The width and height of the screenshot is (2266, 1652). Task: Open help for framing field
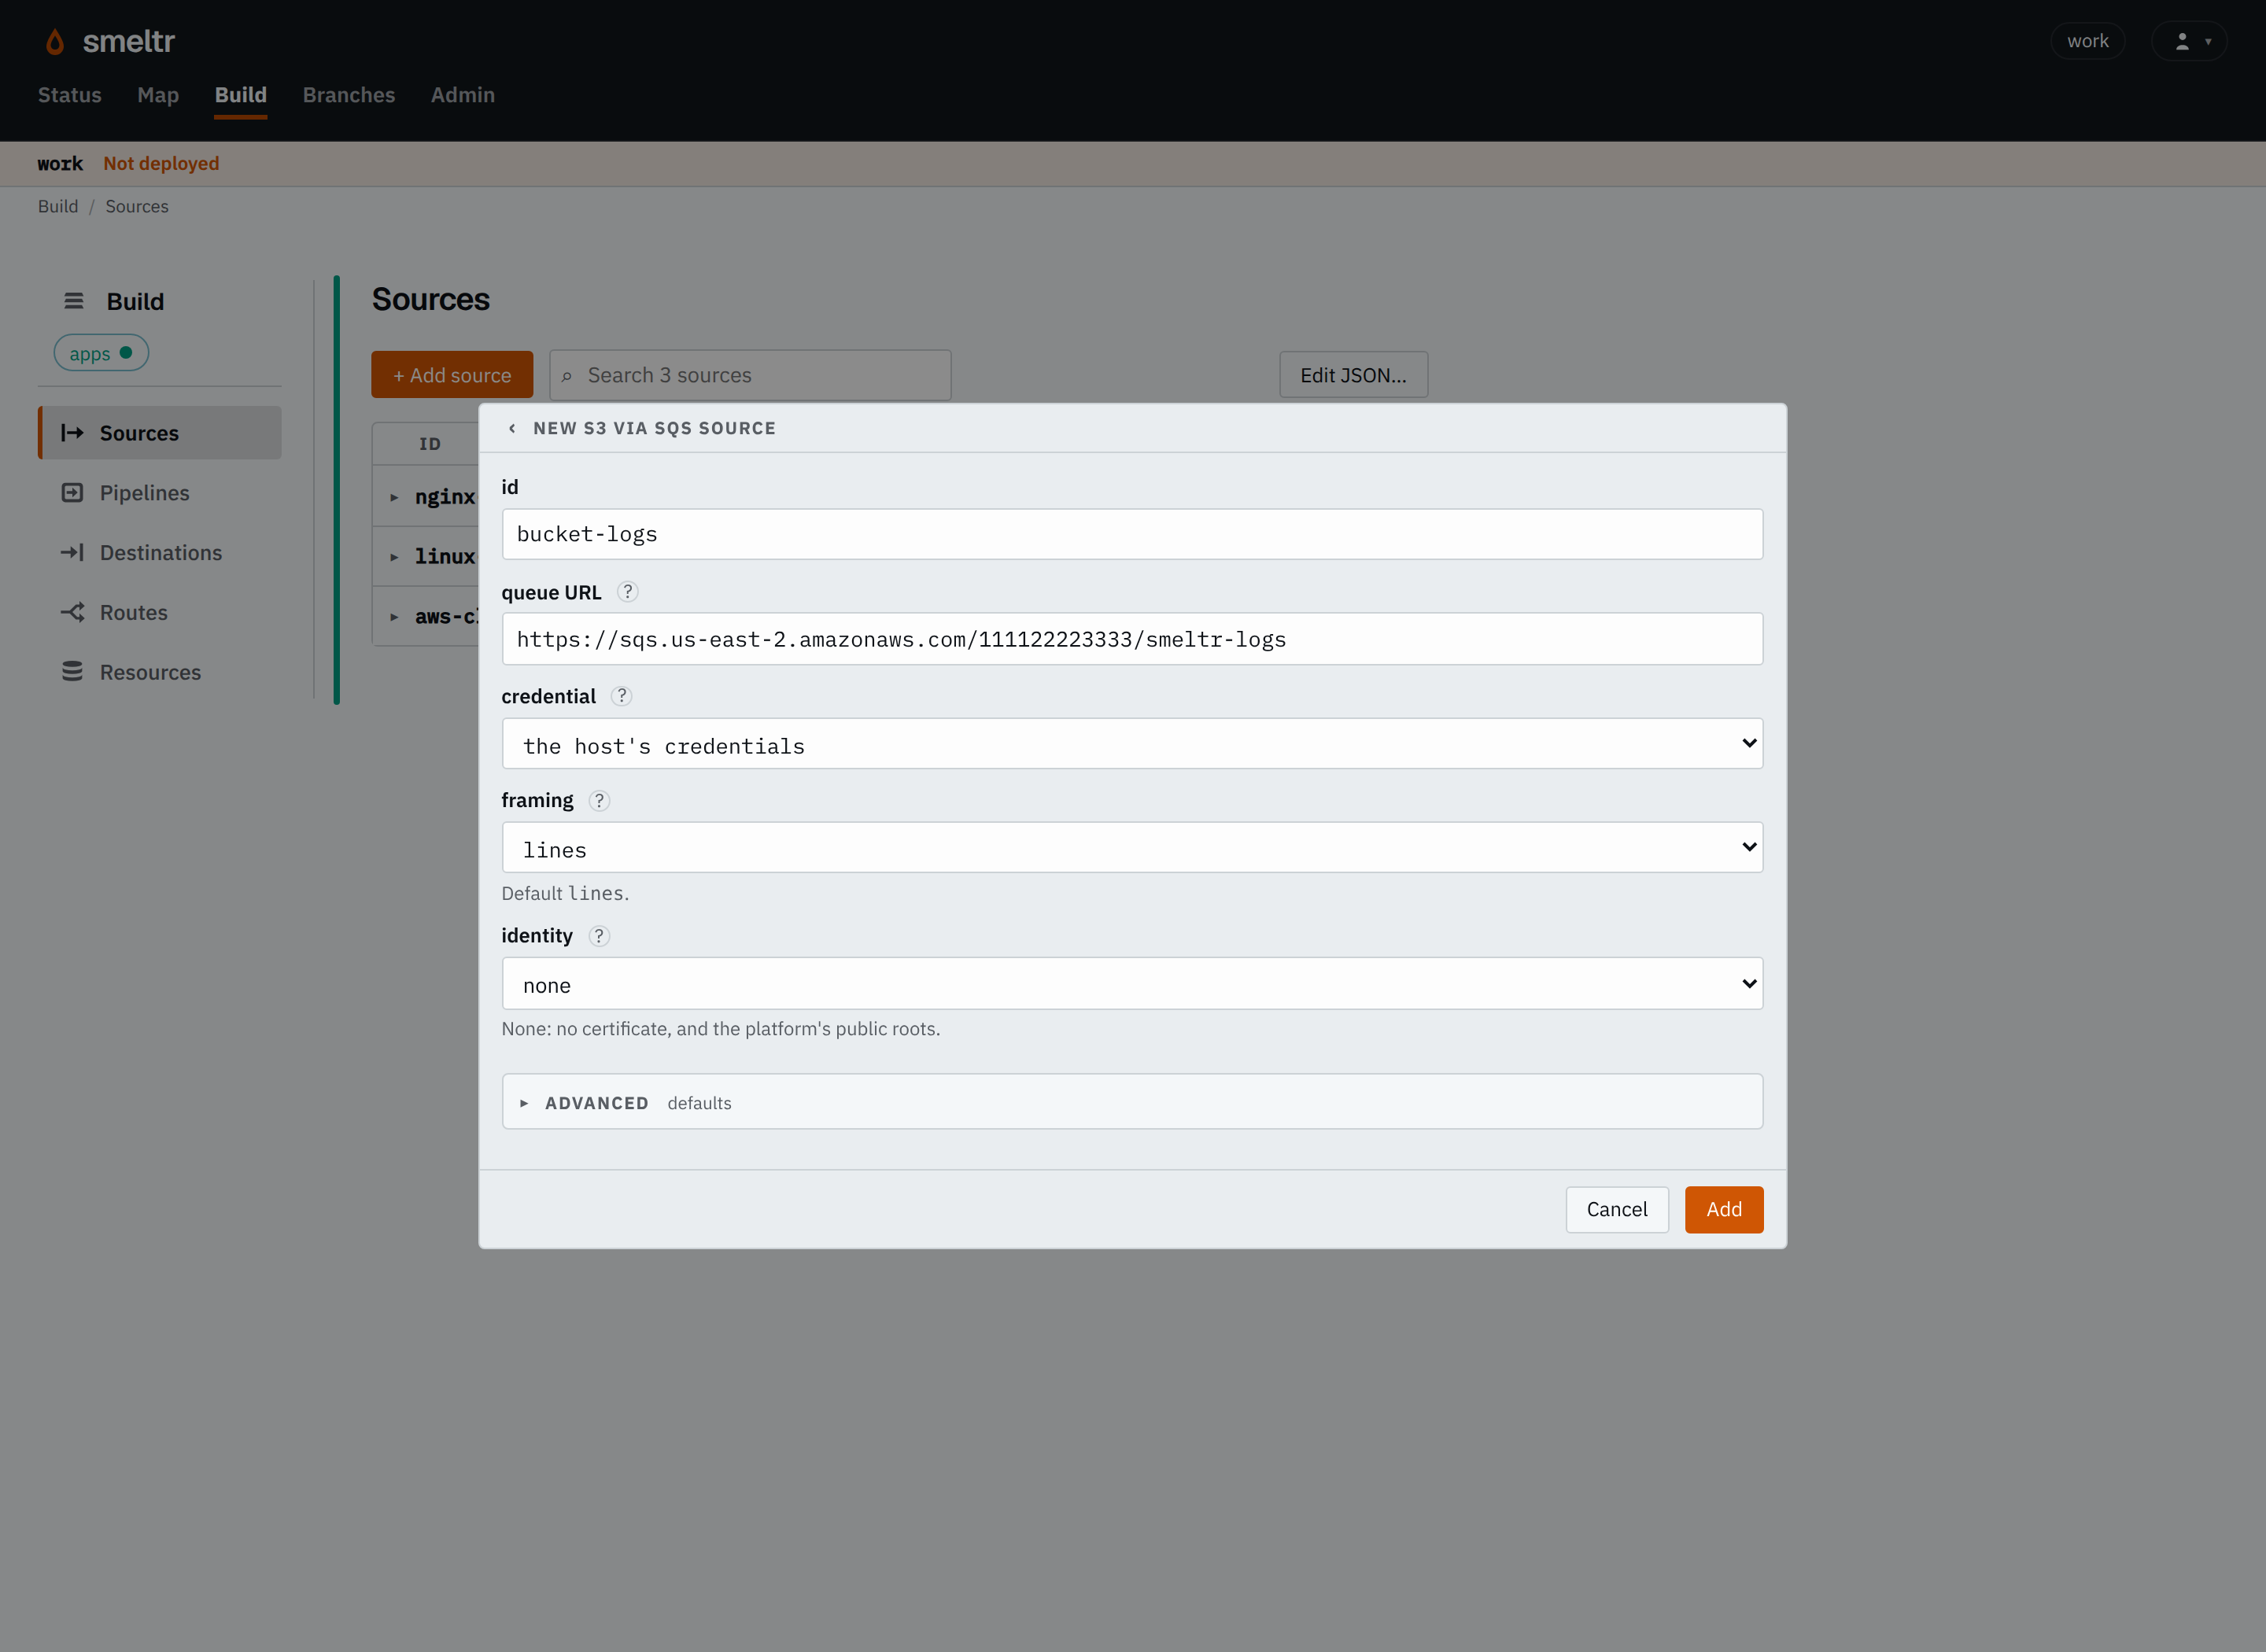(599, 800)
